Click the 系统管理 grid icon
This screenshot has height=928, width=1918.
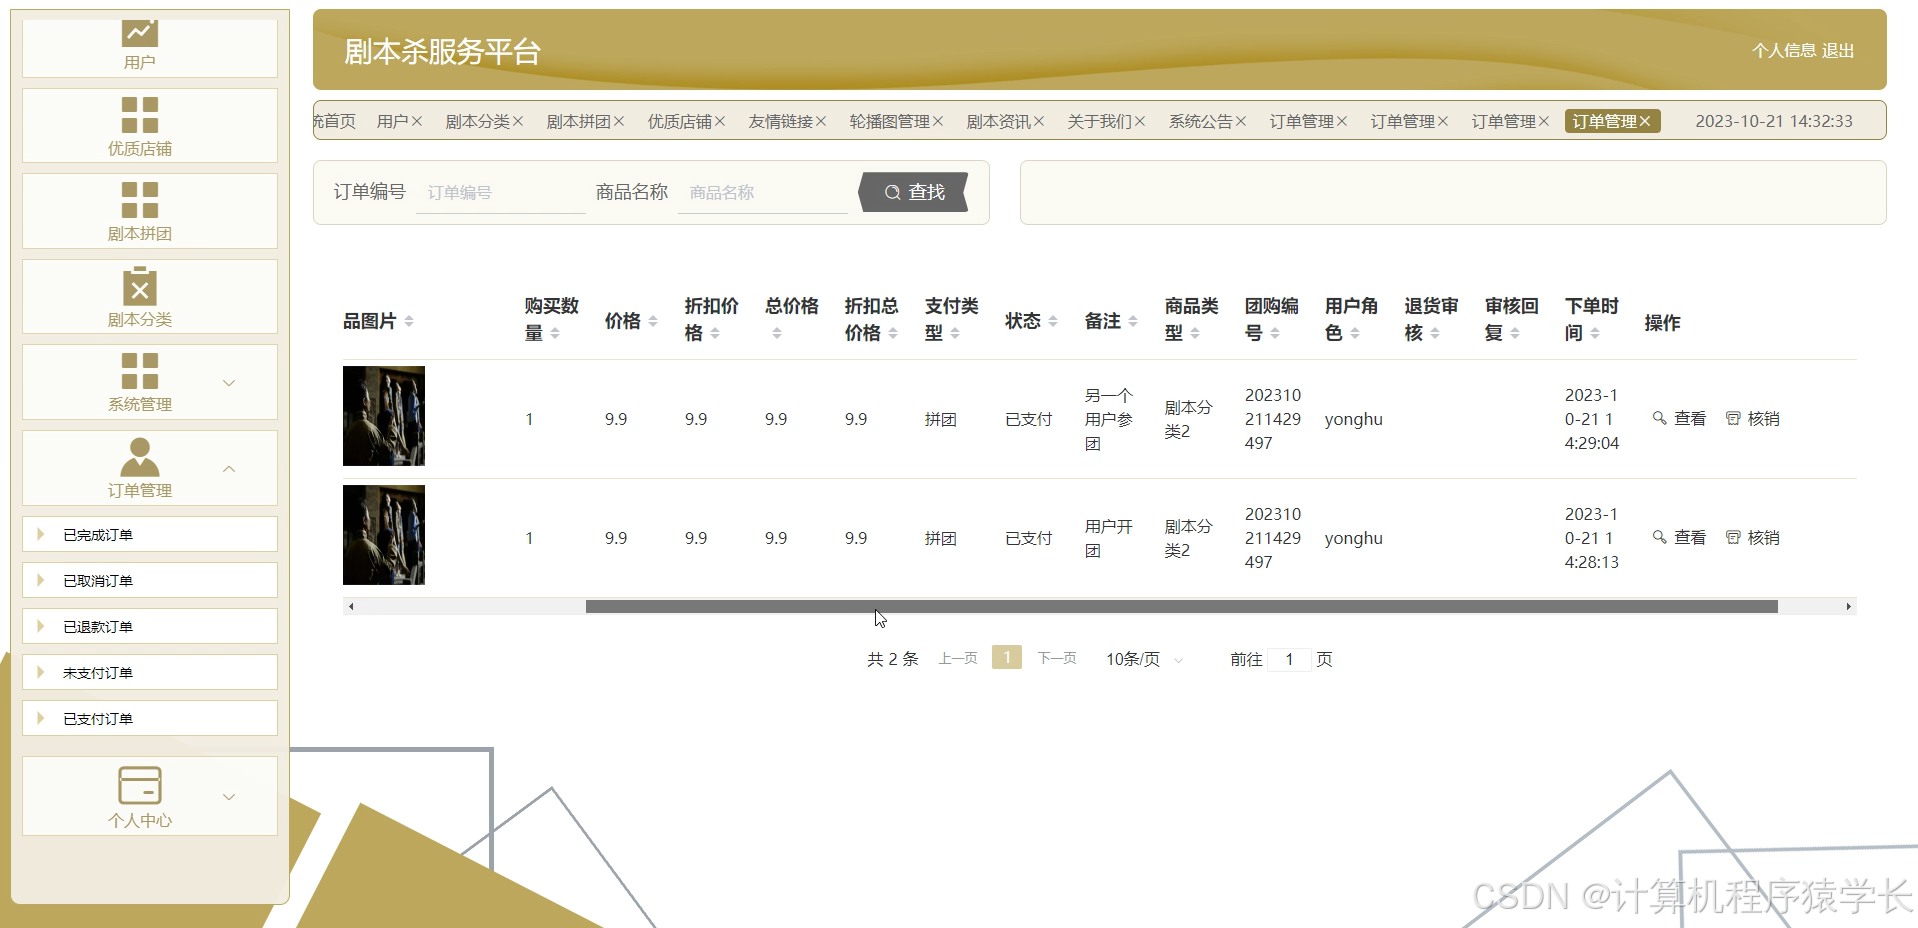click(x=140, y=371)
